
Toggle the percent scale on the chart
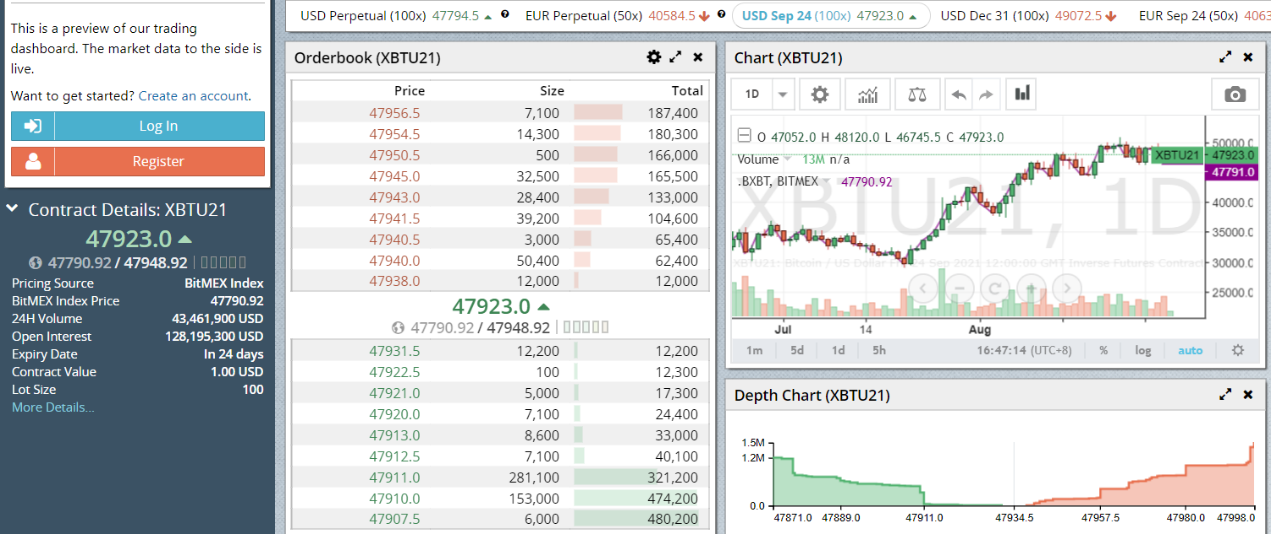click(x=1104, y=350)
